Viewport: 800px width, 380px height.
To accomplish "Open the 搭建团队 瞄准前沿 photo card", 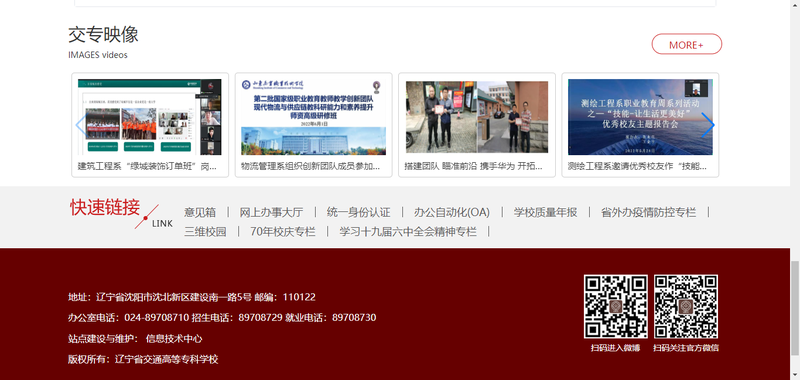I will tap(477, 117).
